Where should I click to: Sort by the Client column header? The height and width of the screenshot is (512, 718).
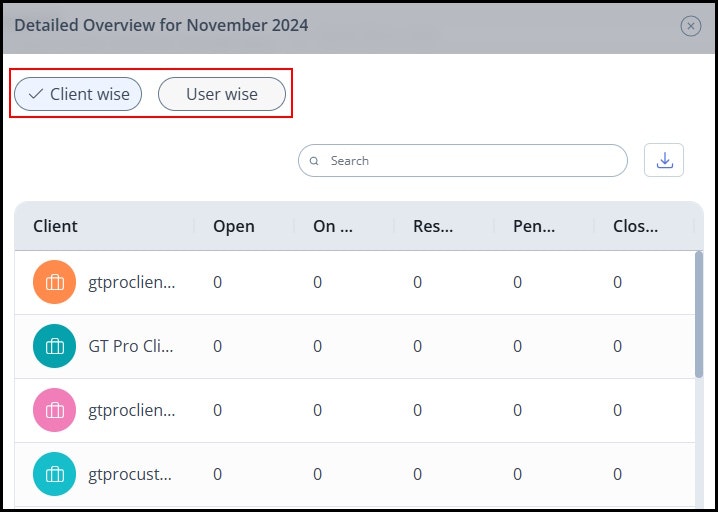[x=55, y=226]
